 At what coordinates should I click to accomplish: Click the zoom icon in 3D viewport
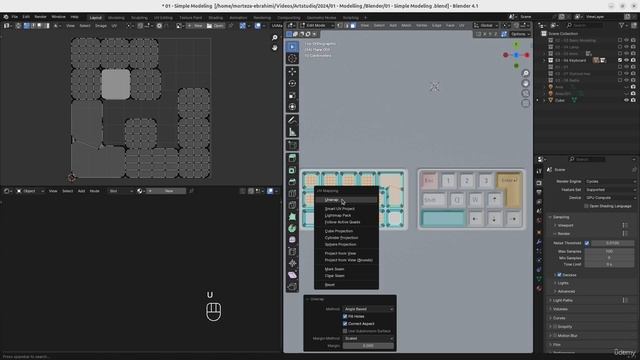coord(525,73)
